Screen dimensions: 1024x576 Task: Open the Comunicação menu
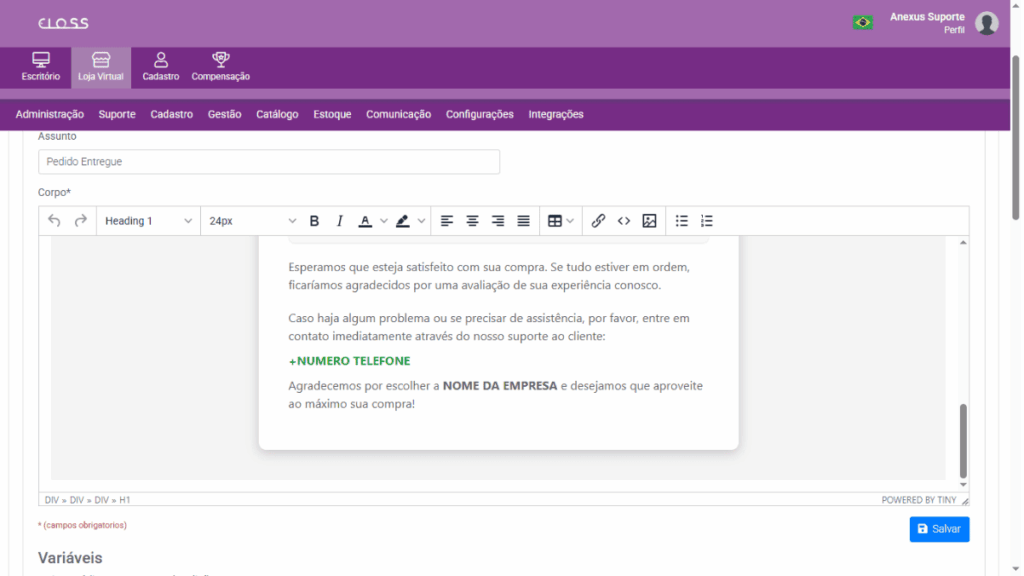pyautogui.click(x=398, y=114)
